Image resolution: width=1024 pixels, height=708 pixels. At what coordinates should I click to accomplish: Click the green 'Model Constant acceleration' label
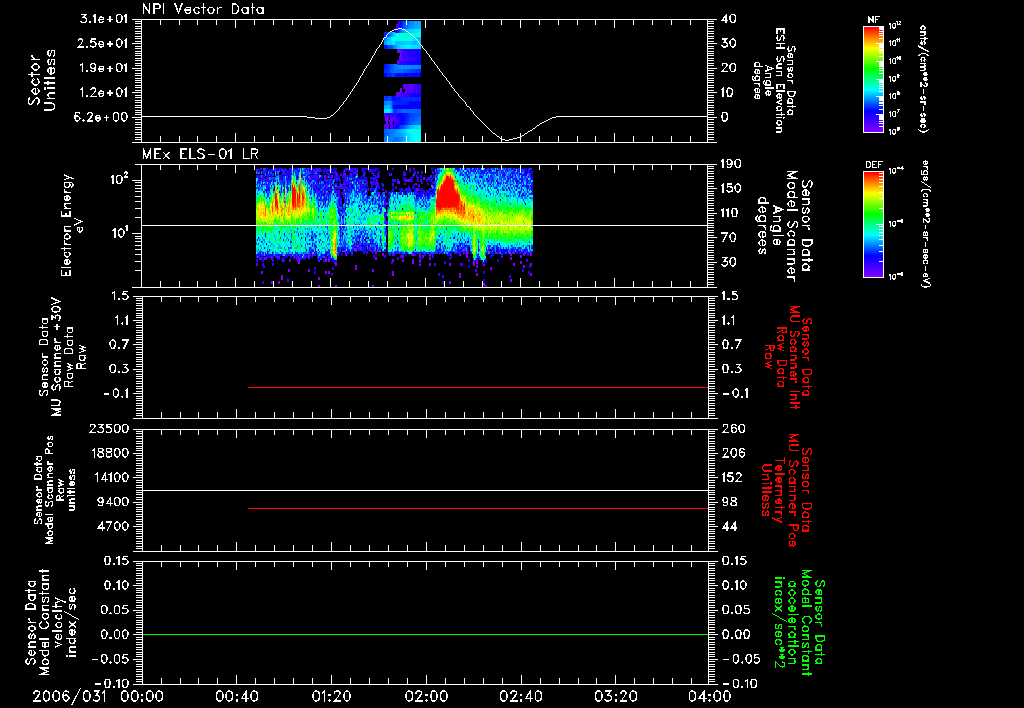798,622
